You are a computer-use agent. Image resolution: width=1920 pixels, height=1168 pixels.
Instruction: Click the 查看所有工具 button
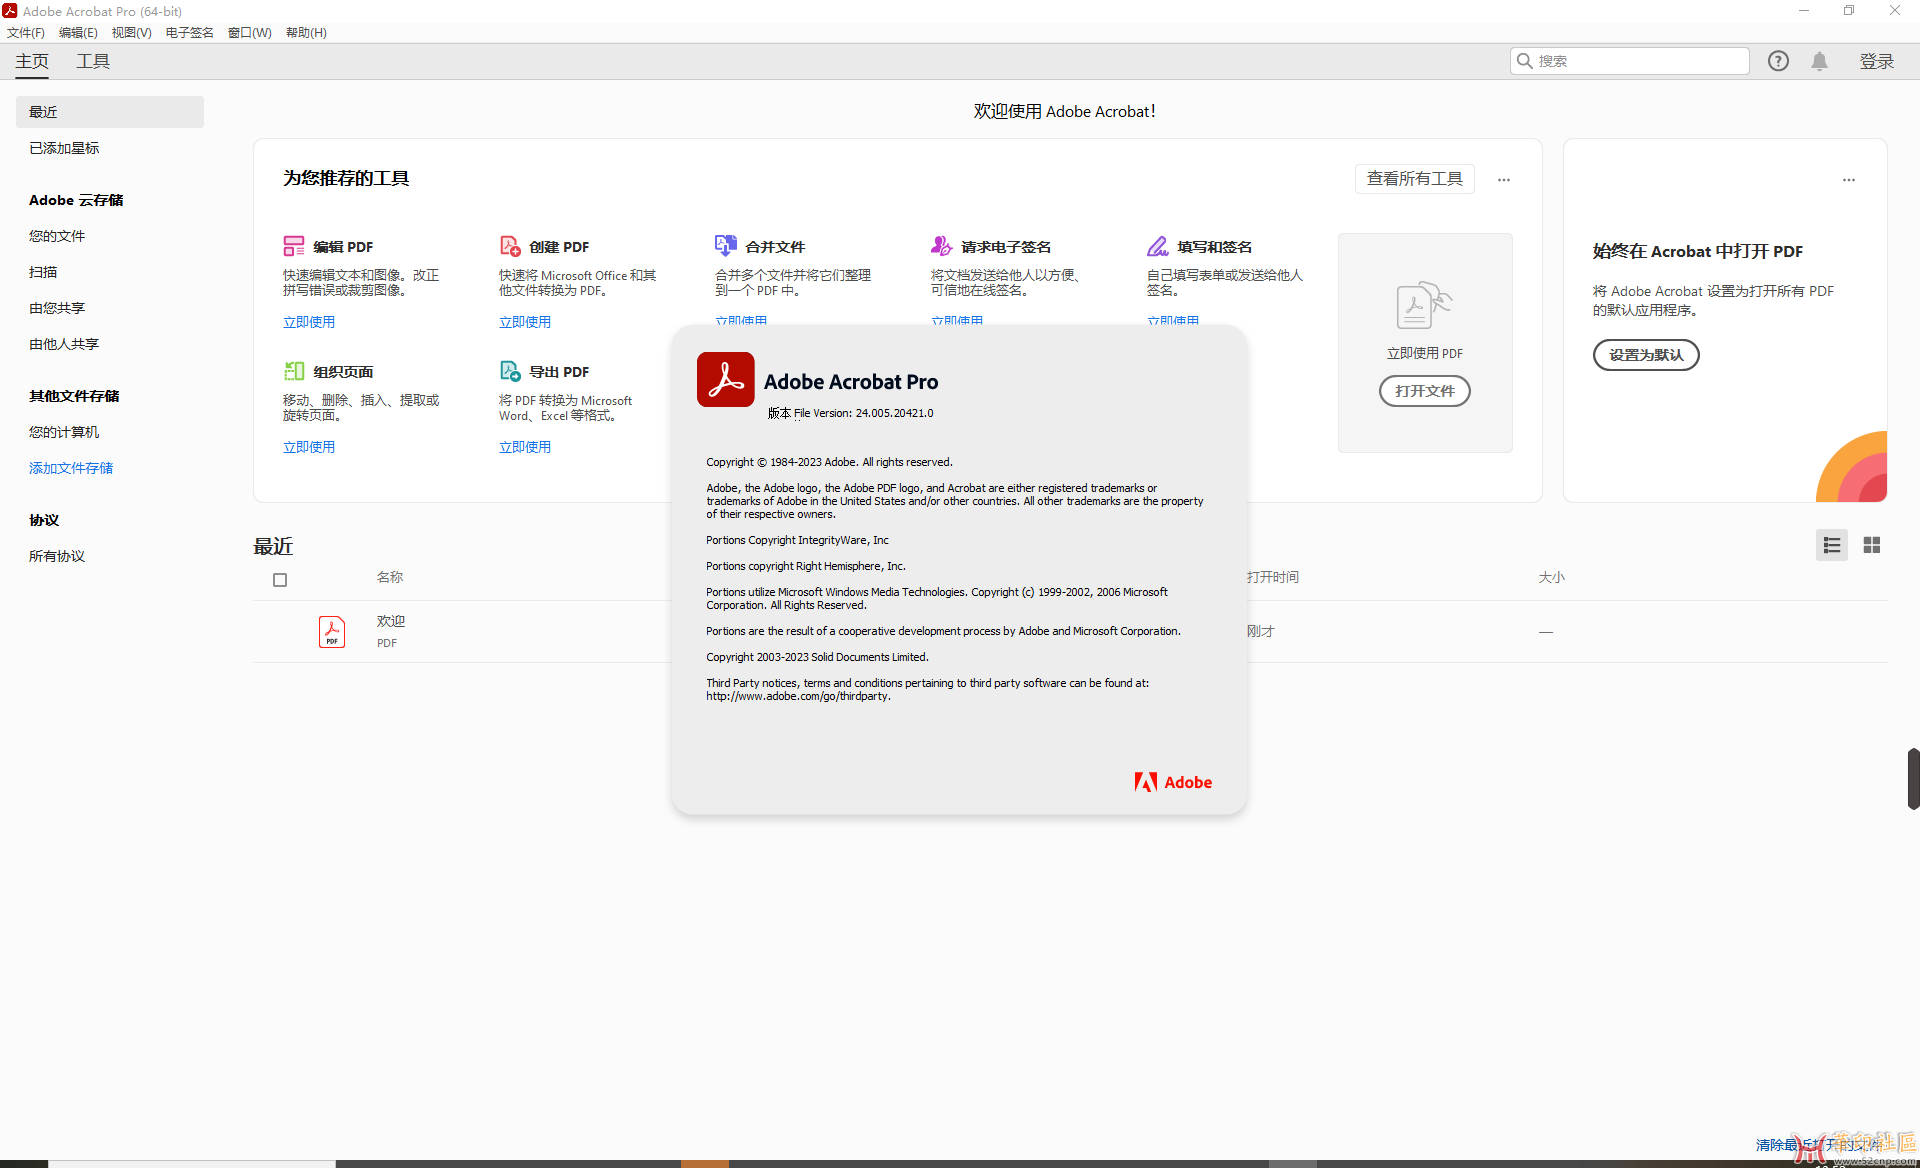[1414, 179]
